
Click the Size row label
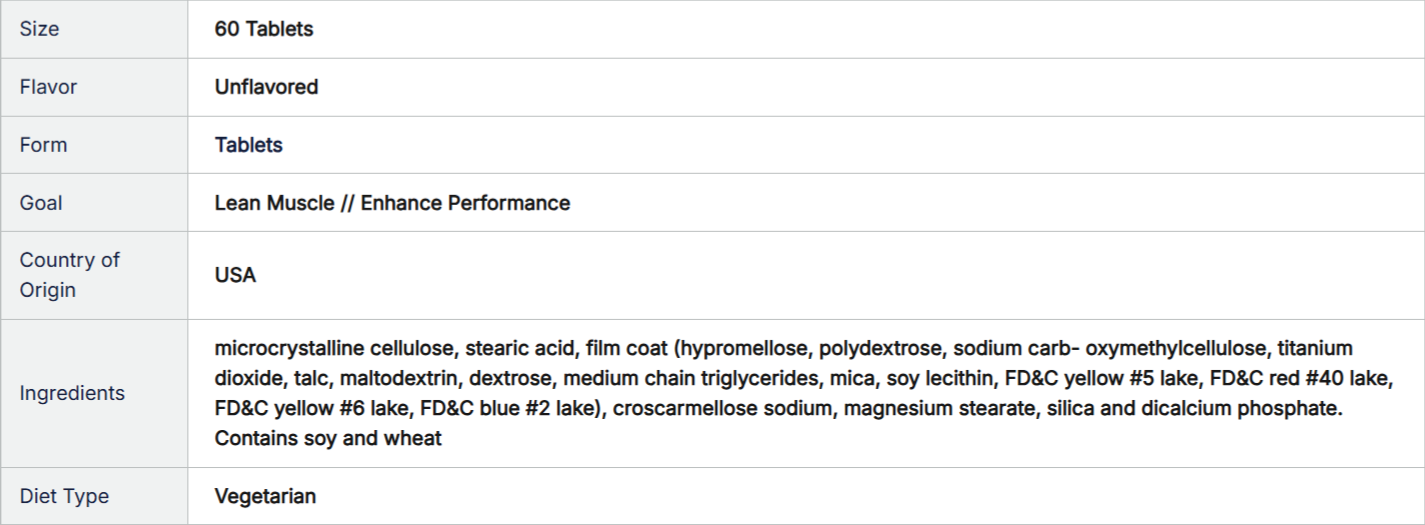[x=39, y=29]
